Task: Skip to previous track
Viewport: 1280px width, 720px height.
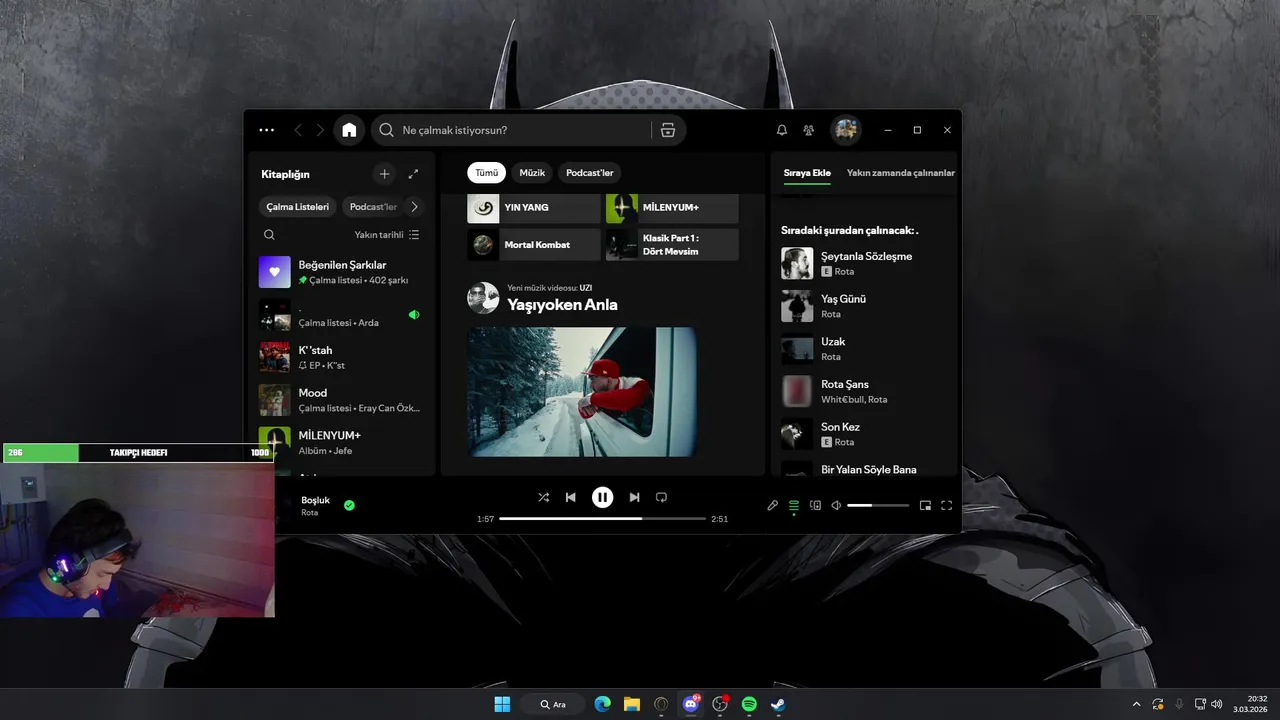Action: click(570, 497)
